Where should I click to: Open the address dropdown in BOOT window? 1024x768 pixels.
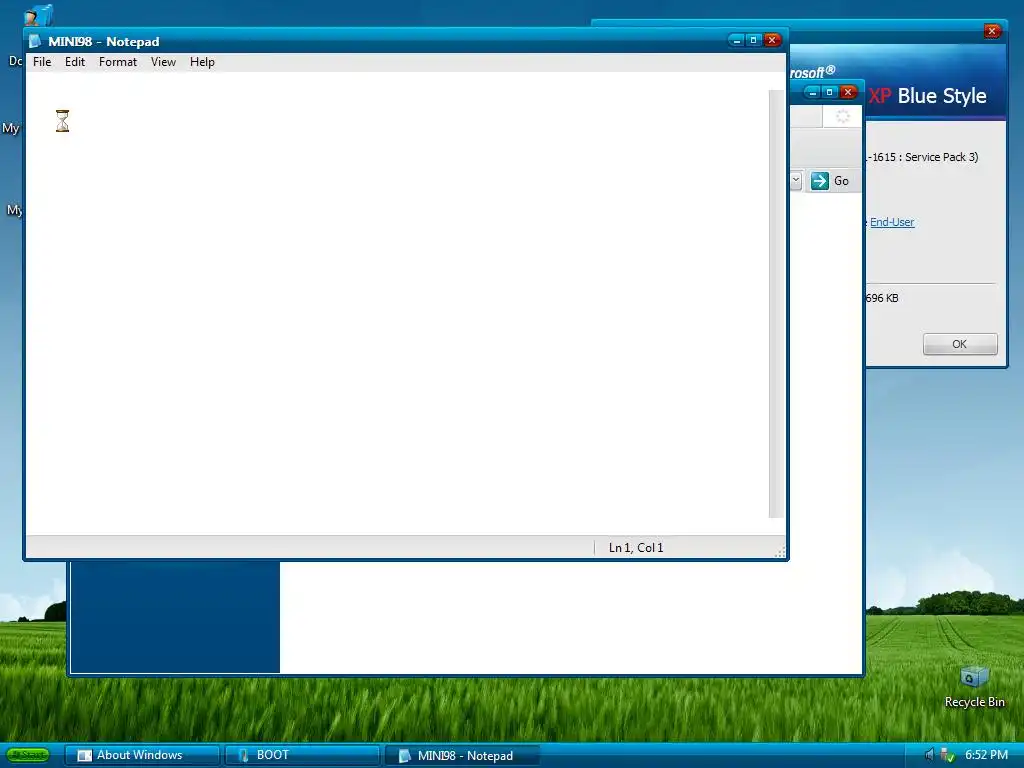pos(795,180)
